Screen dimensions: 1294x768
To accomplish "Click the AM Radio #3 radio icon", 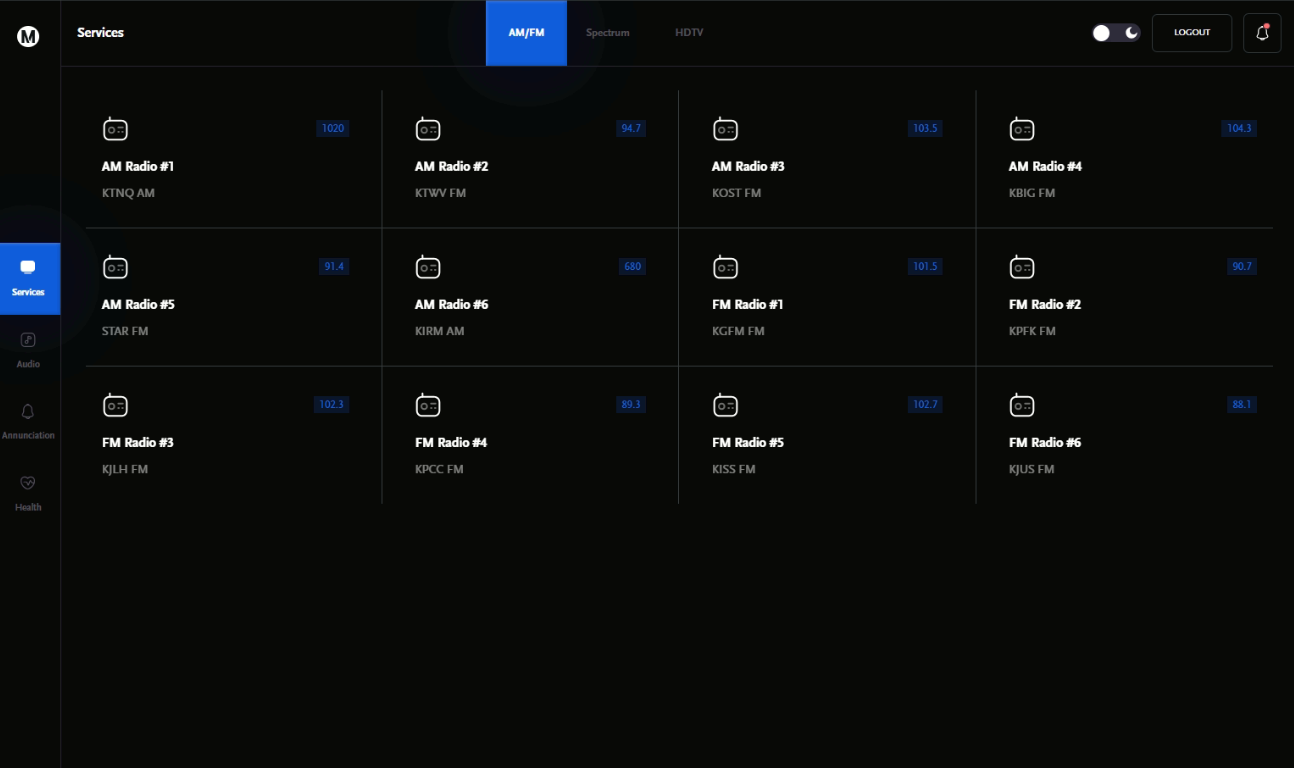I will (x=725, y=129).
